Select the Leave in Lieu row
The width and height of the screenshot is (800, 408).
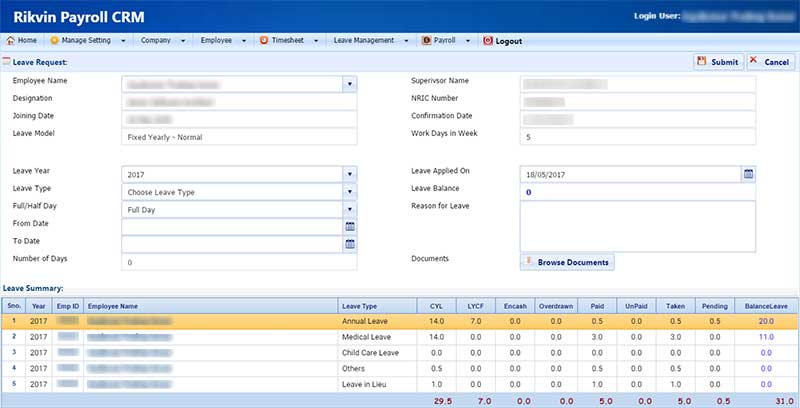point(400,385)
